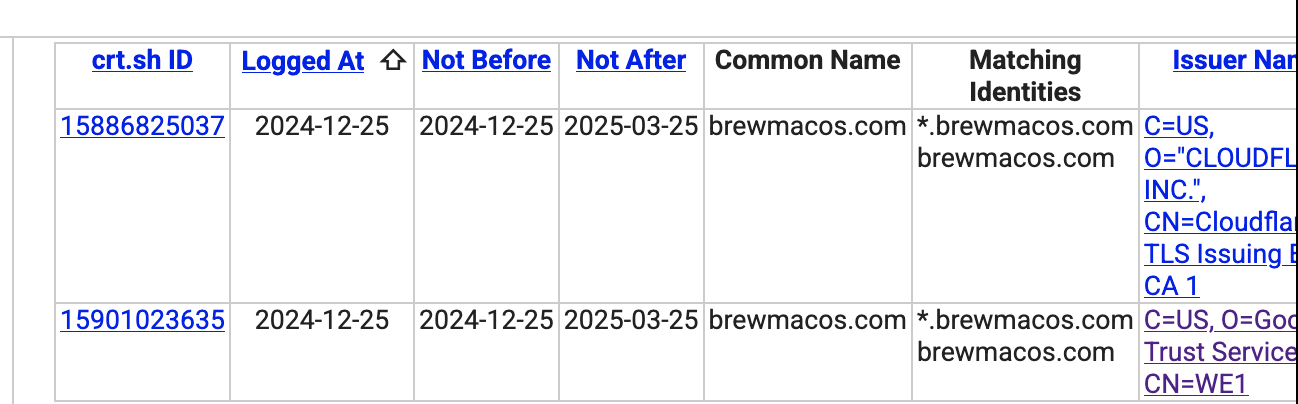The image size is (1298, 404).
Task: Open the Cloudflare TLS Issuing CA issuer link
Action: [1218, 206]
